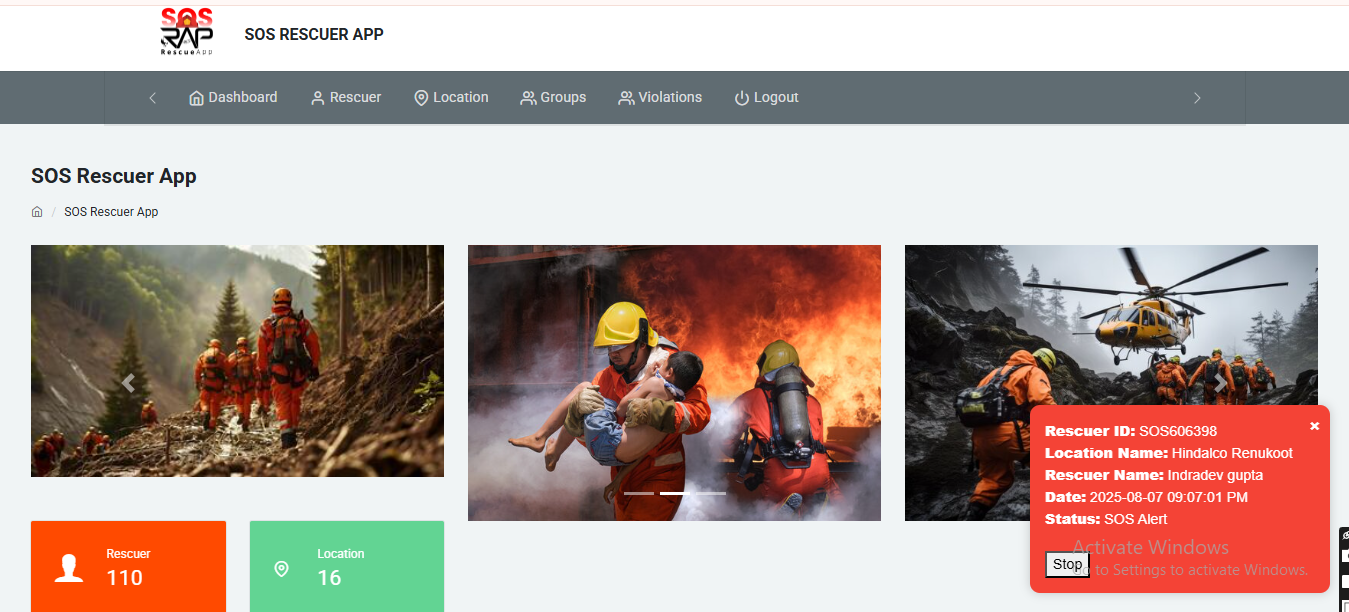Click the Groups people icon in navbar
Screen dimensions: 1349x612
pyautogui.click(x=528, y=98)
